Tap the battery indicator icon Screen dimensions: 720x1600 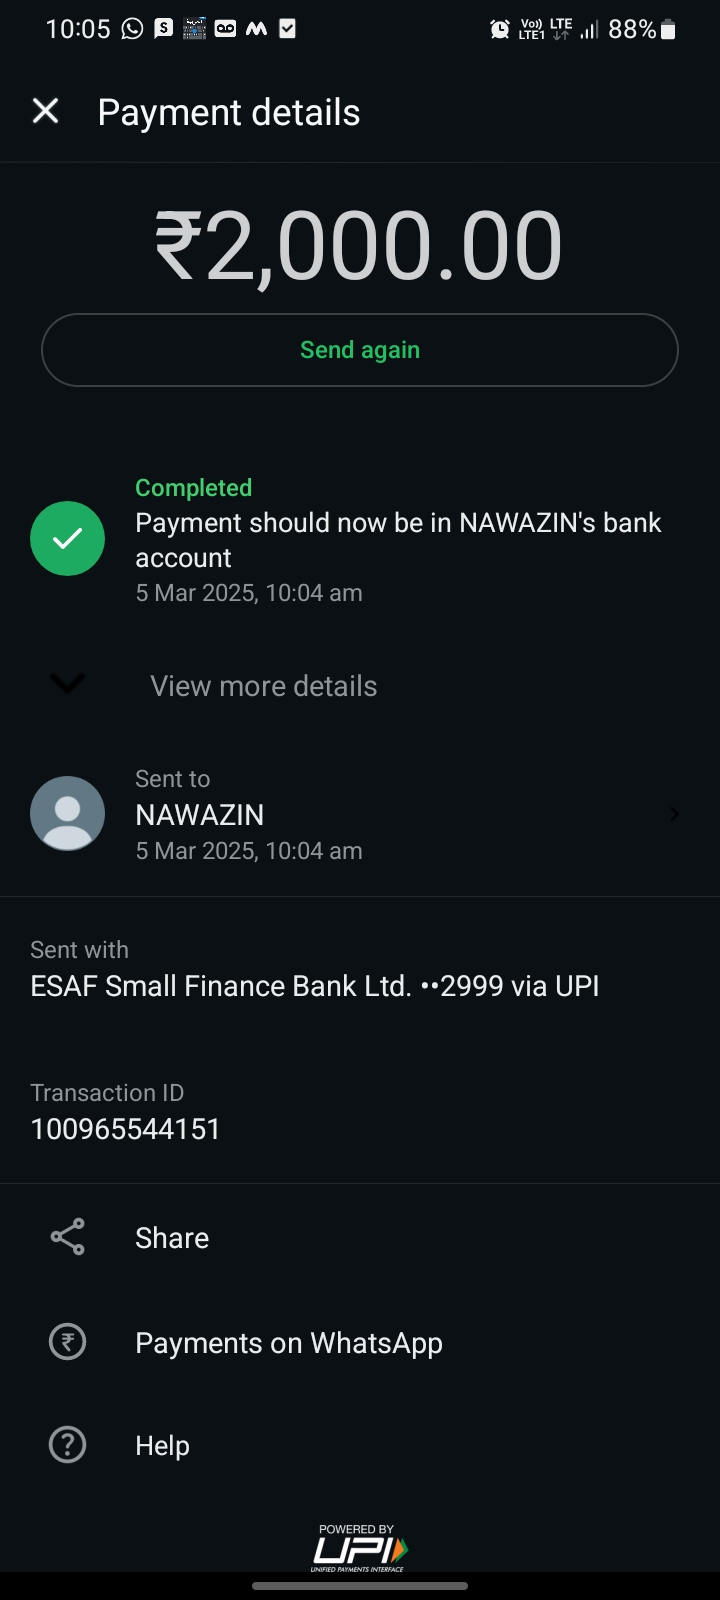[x=669, y=30]
